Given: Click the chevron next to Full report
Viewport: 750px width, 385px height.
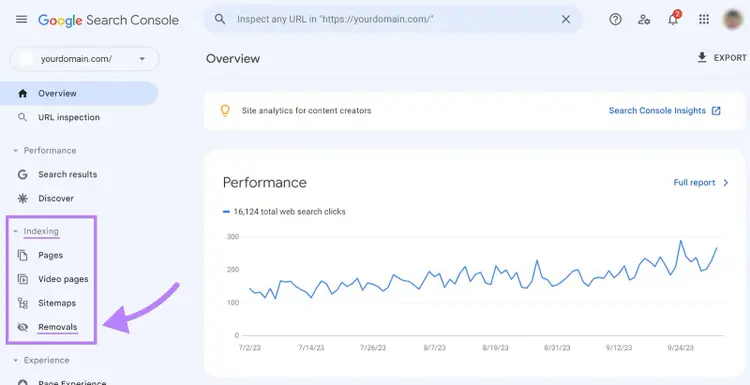Looking at the screenshot, I should pyautogui.click(x=726, y=183).
